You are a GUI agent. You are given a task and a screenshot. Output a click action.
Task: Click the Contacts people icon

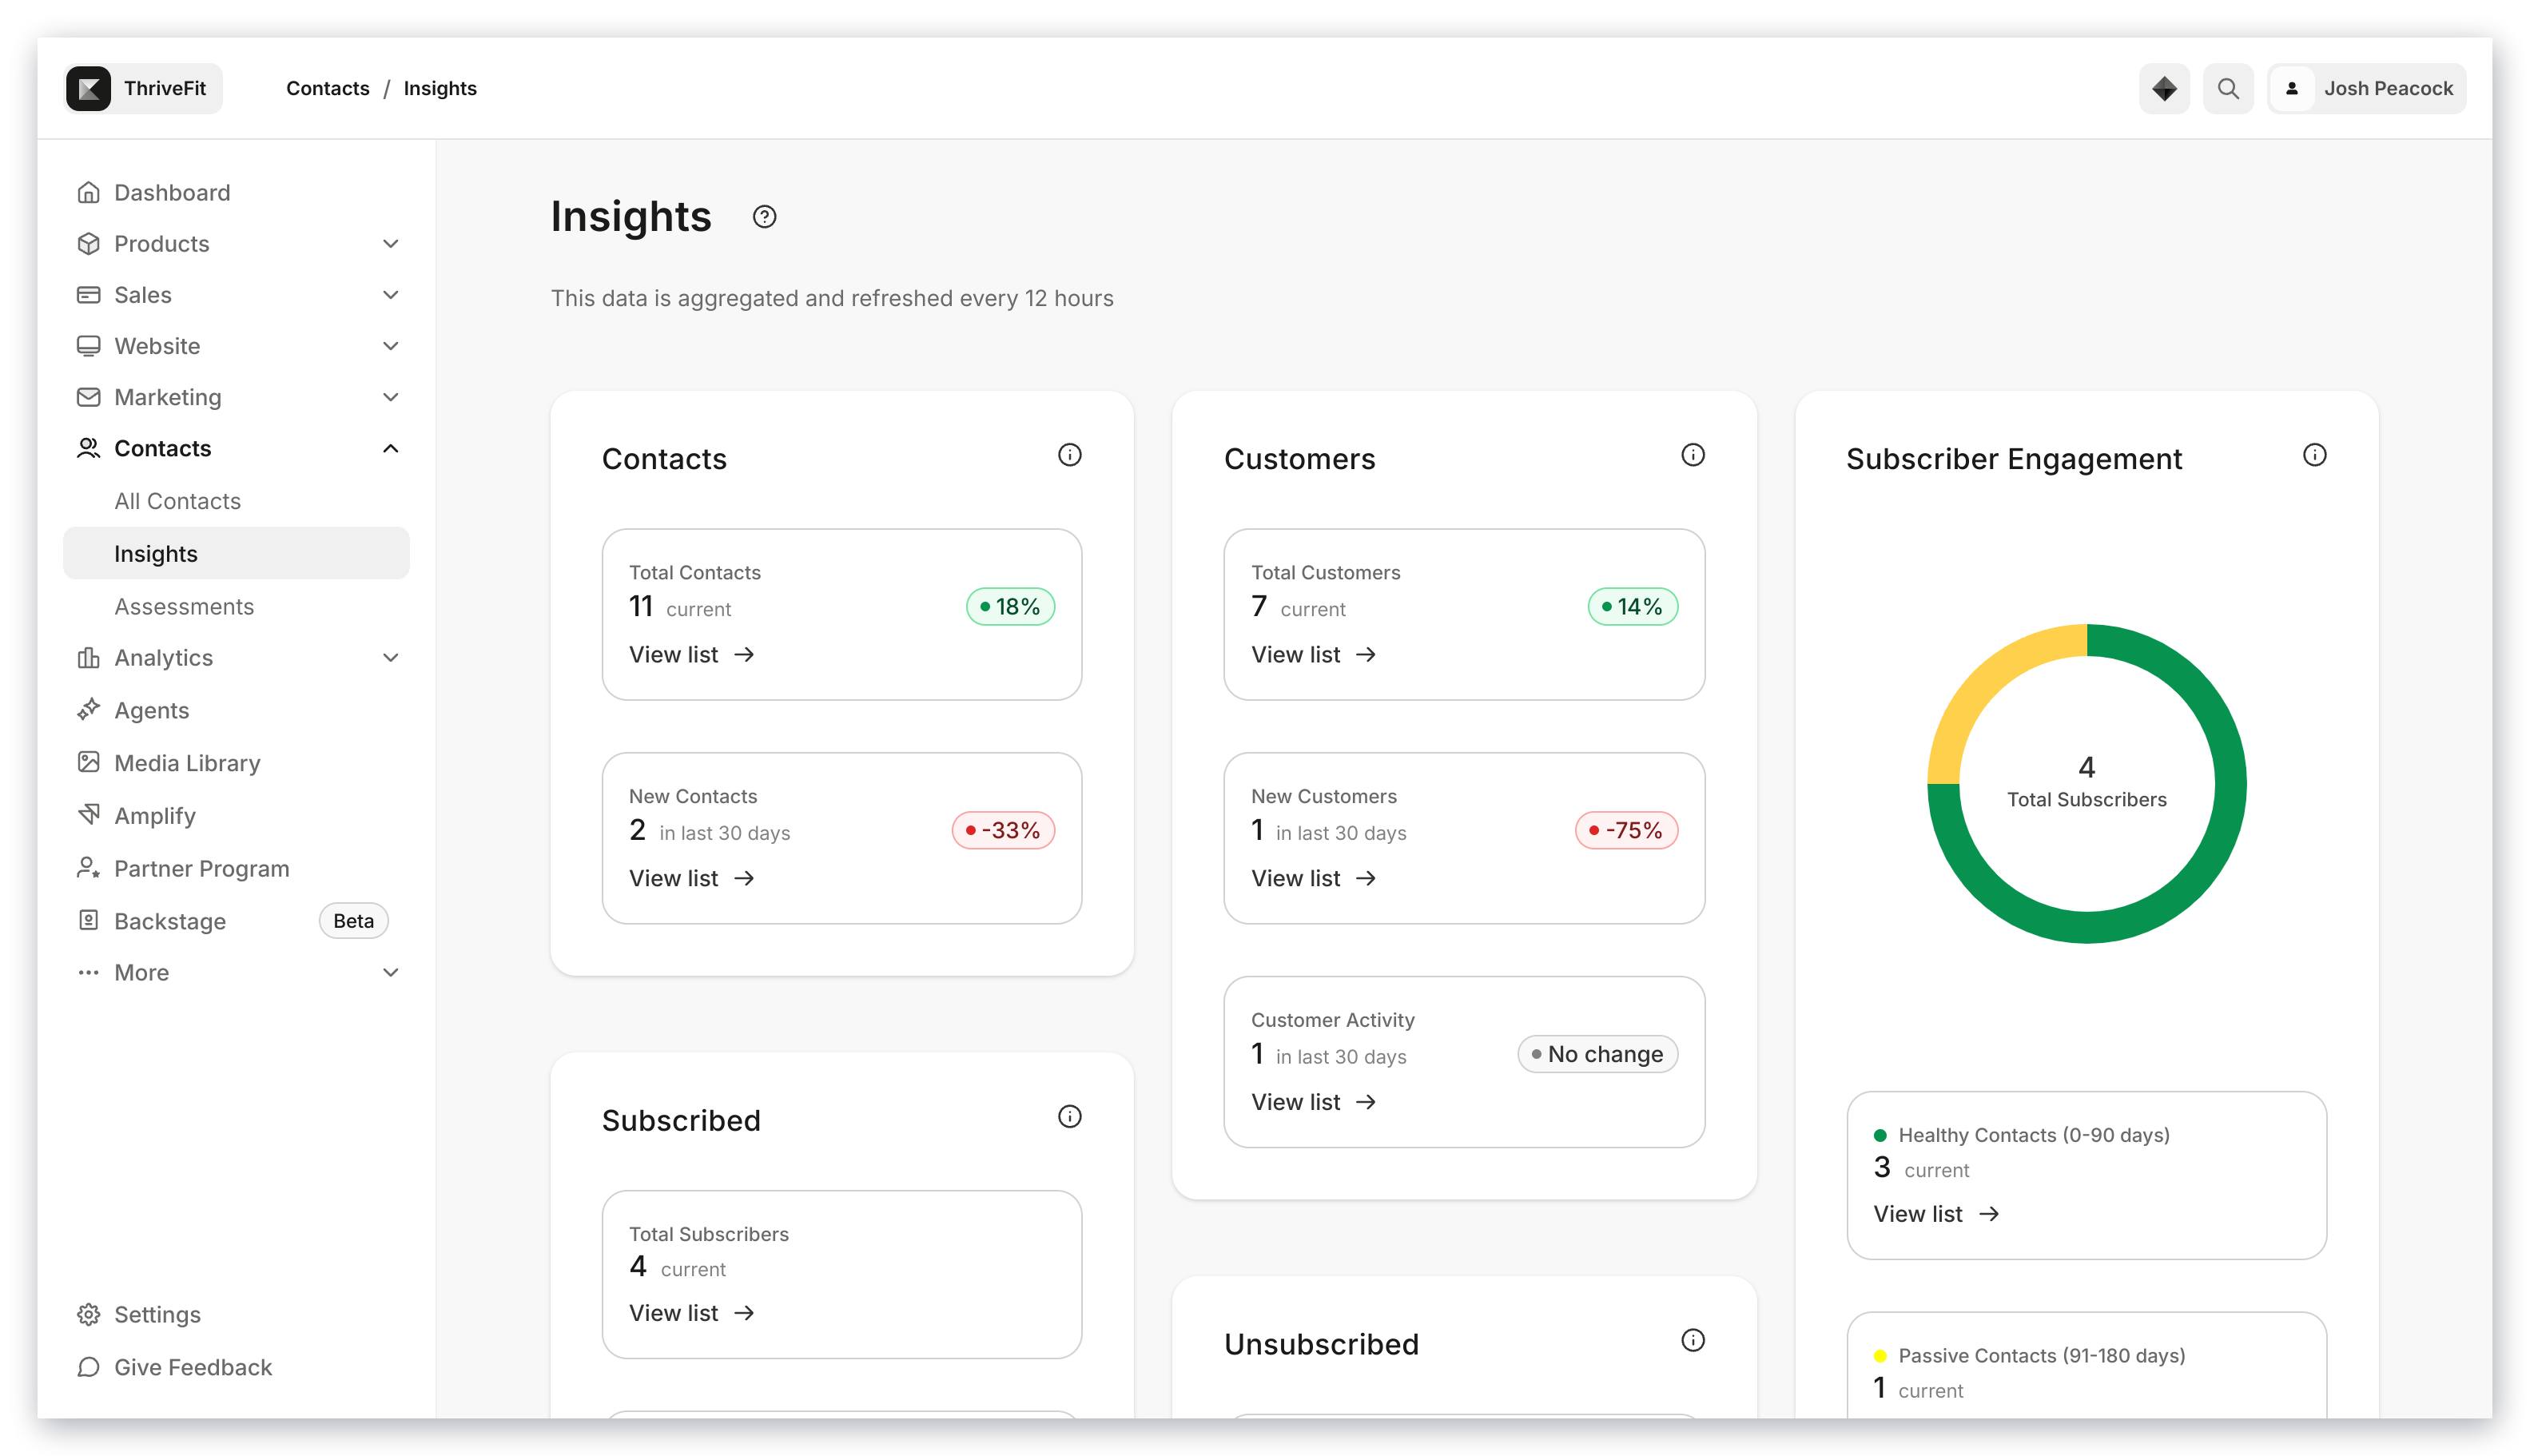point(88,448)
